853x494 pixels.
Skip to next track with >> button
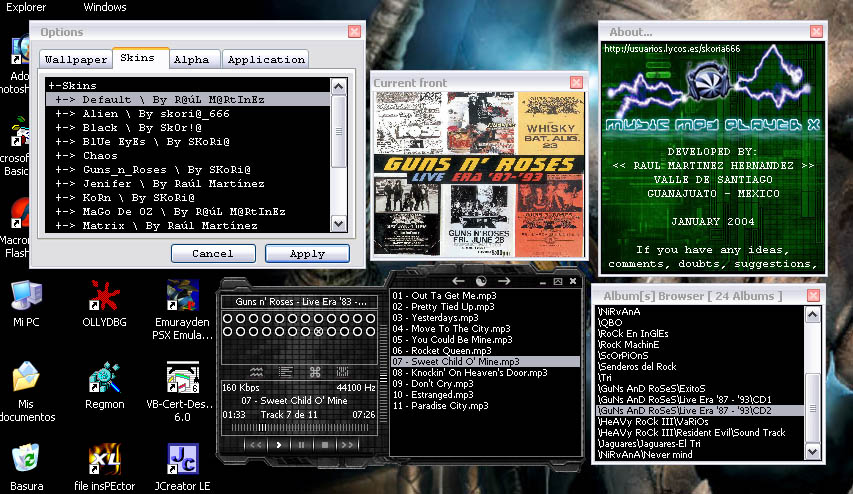[x=347, y=445]
